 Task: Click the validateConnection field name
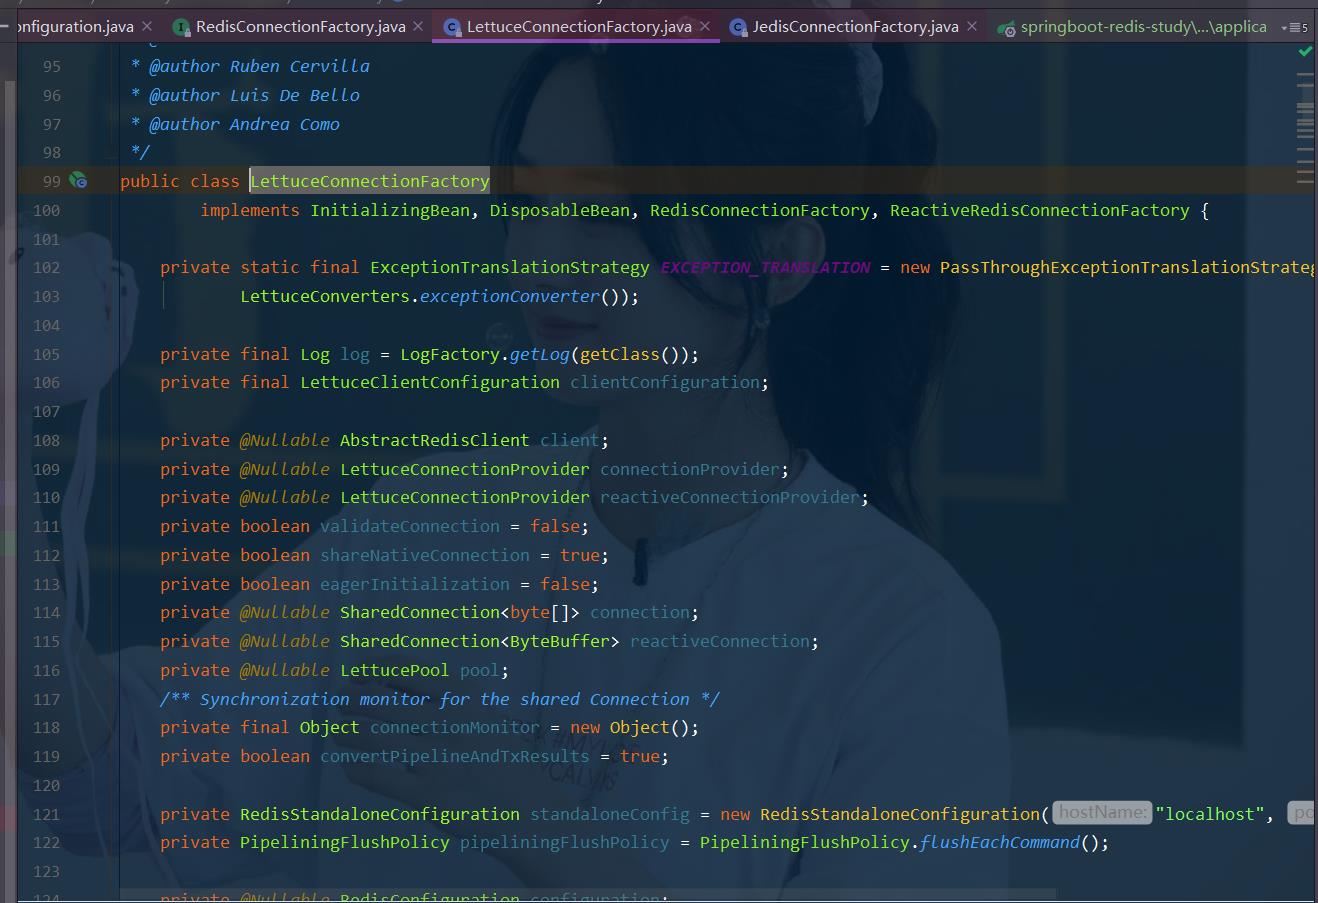pyautogui.click(x=410, y=526)
